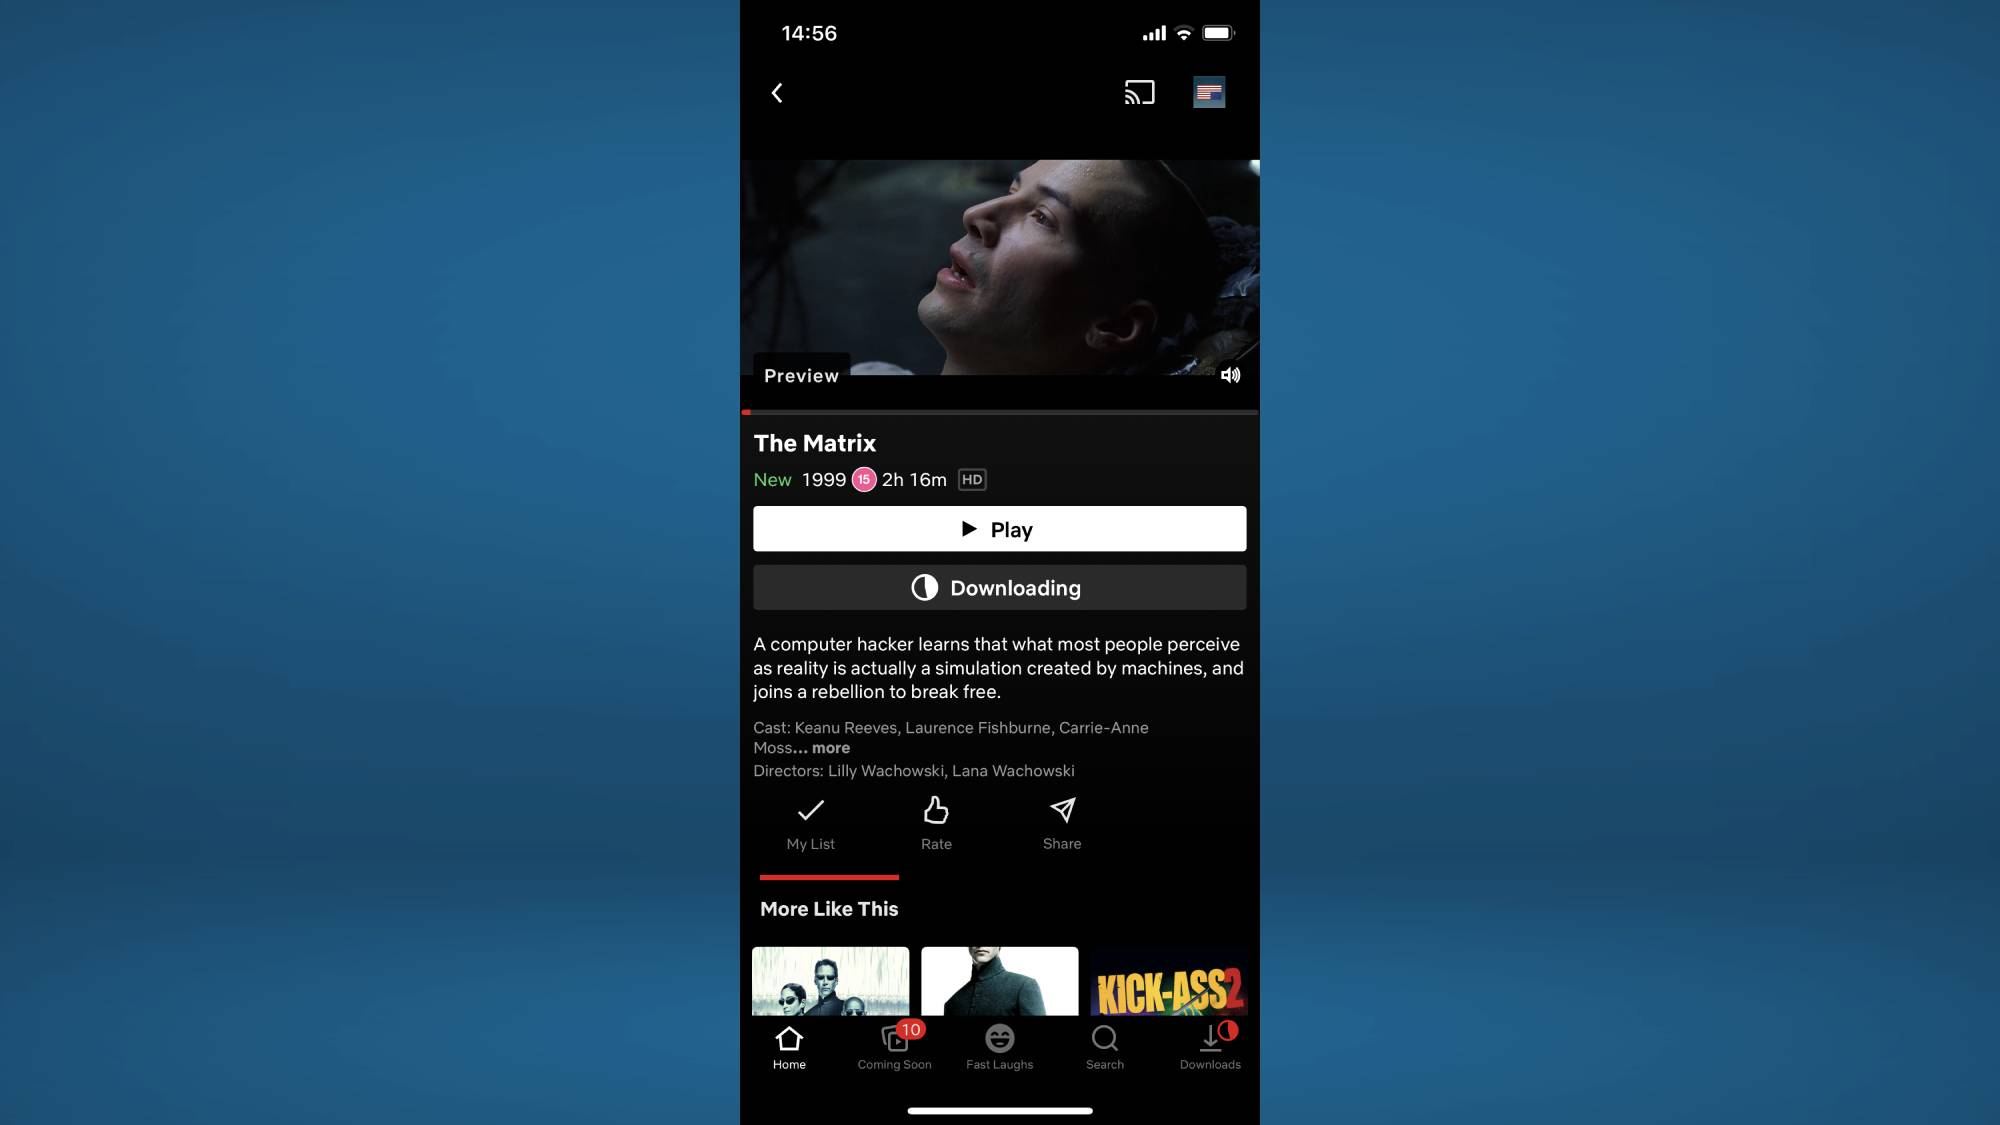Tap the Play button for The Matrix
The height and width of the screenshot is (1125, 2000).
click(1000, 529)
